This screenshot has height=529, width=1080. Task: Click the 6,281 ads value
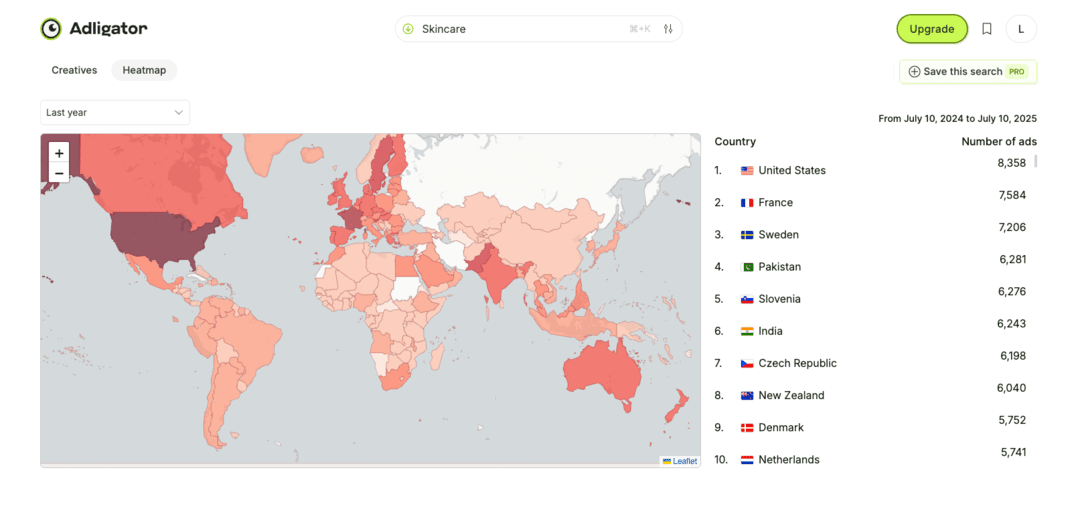coord(1012,259)
